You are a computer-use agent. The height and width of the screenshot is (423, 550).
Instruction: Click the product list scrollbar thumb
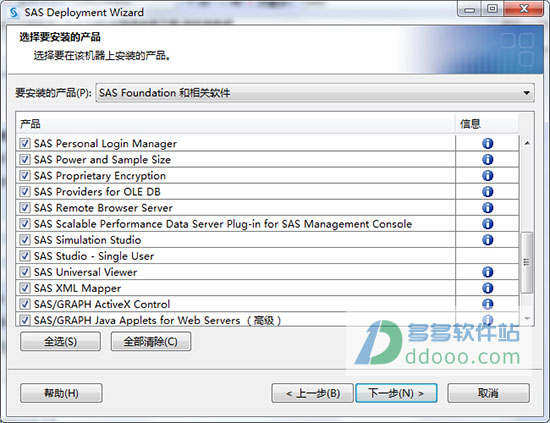(526, 262)
